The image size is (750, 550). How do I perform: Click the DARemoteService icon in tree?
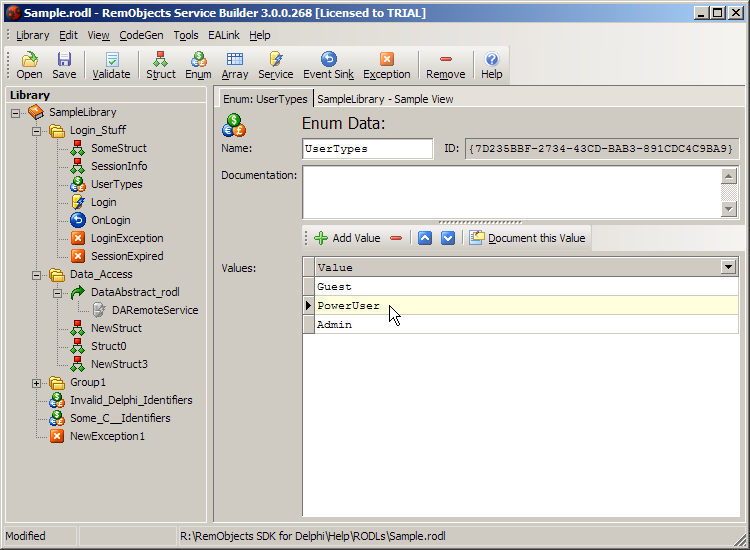99,310
